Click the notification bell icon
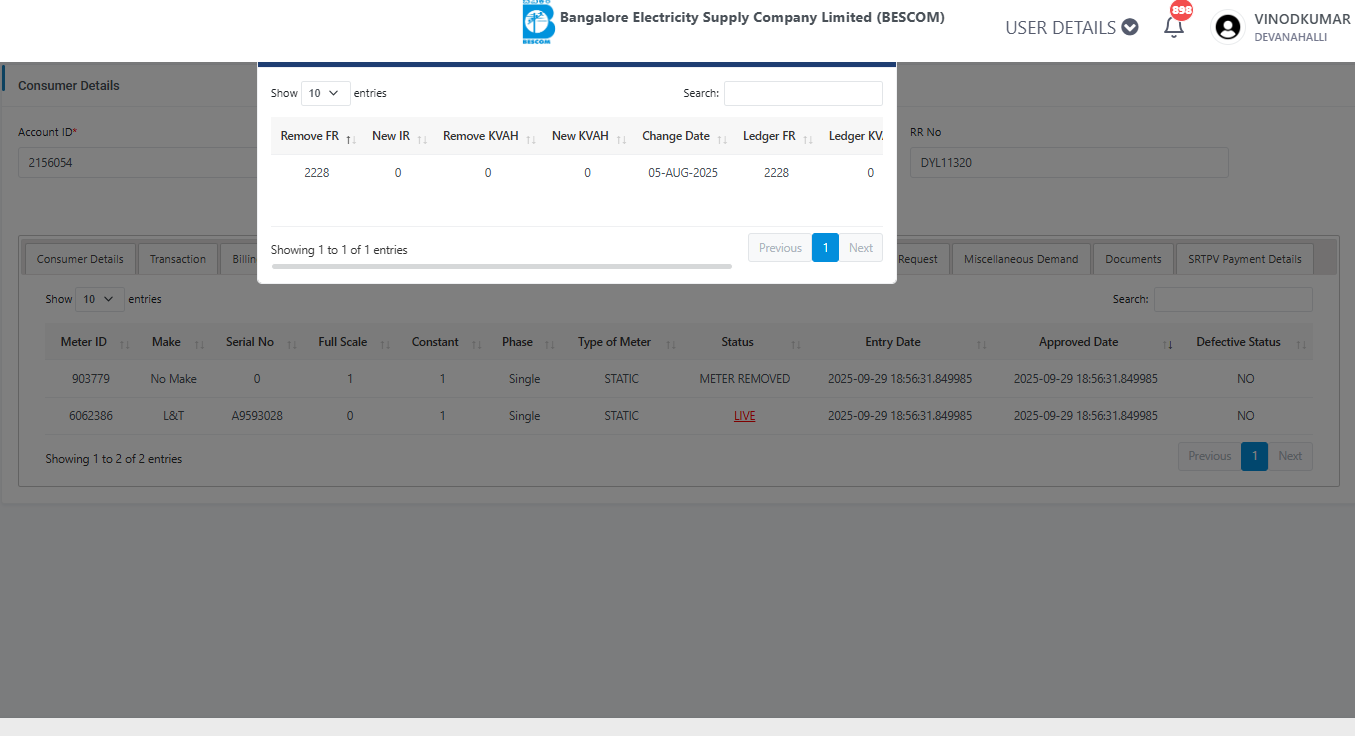The height and width of the screenshot is (736, 1355). (1173, 28)
